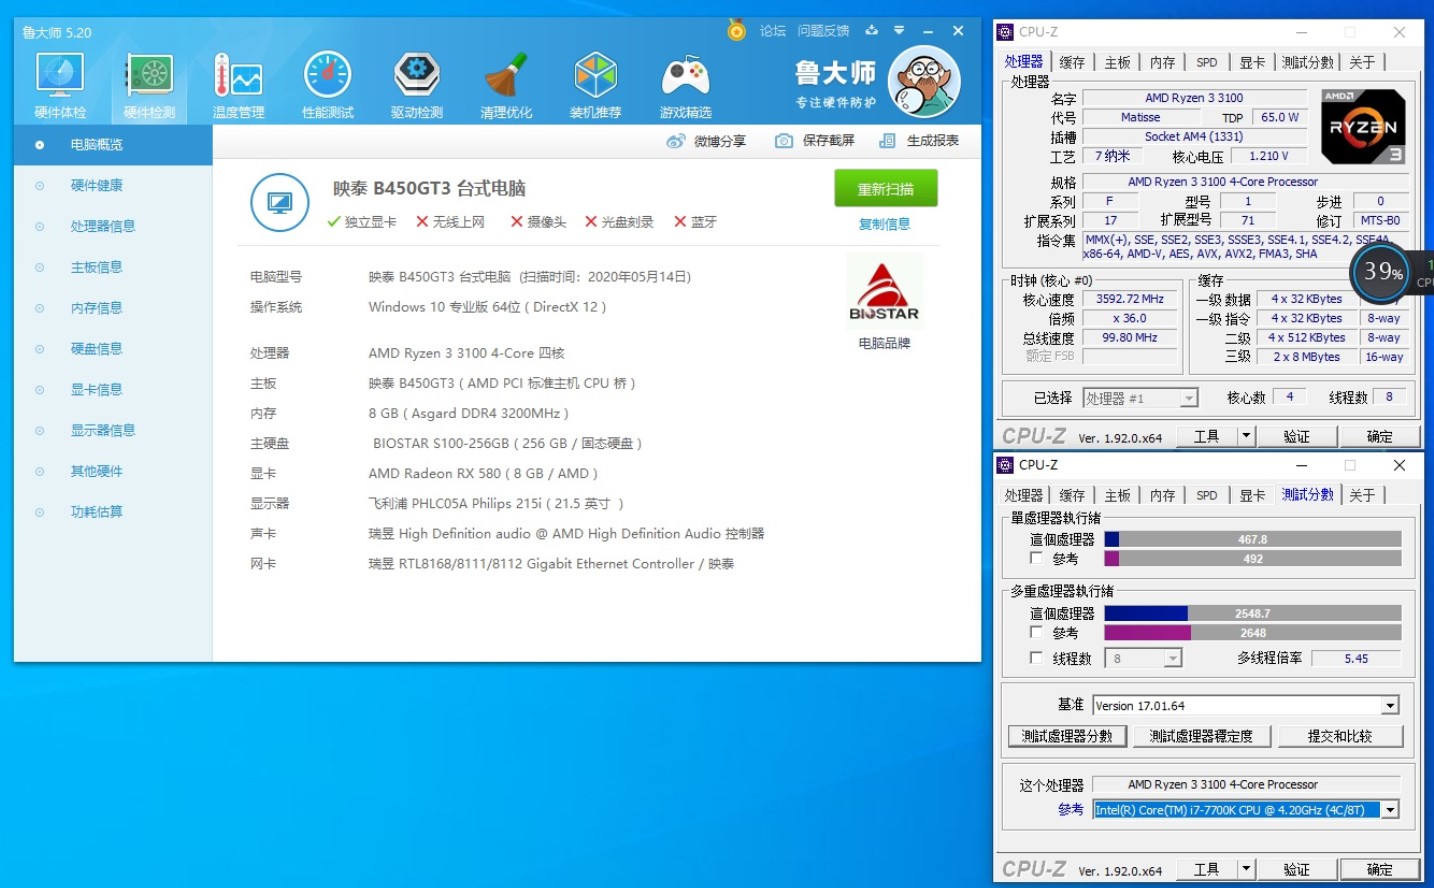
Task: Select 电脑概览 in the sidebar
Action: click(113, 145)
